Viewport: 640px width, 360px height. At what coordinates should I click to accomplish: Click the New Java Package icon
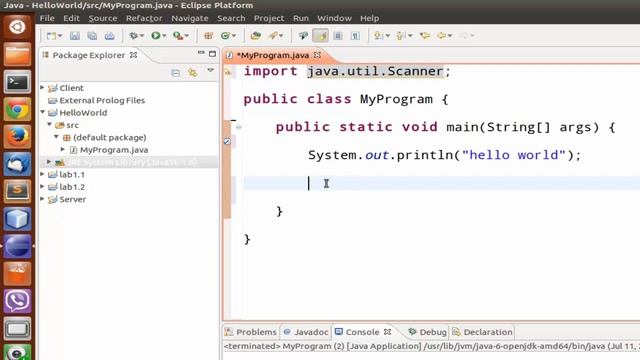tap(208, 36)
